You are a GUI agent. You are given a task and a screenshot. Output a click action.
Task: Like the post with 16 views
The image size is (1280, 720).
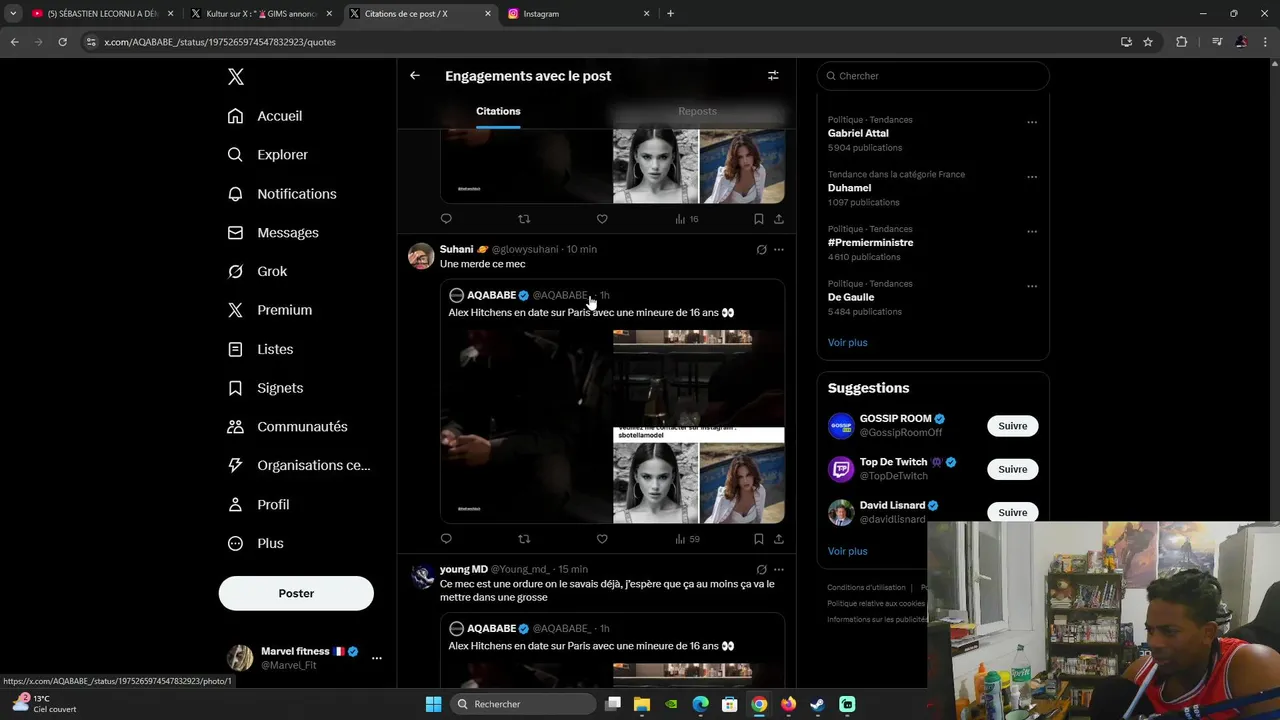pyautogui.click(x=602, y=219)
